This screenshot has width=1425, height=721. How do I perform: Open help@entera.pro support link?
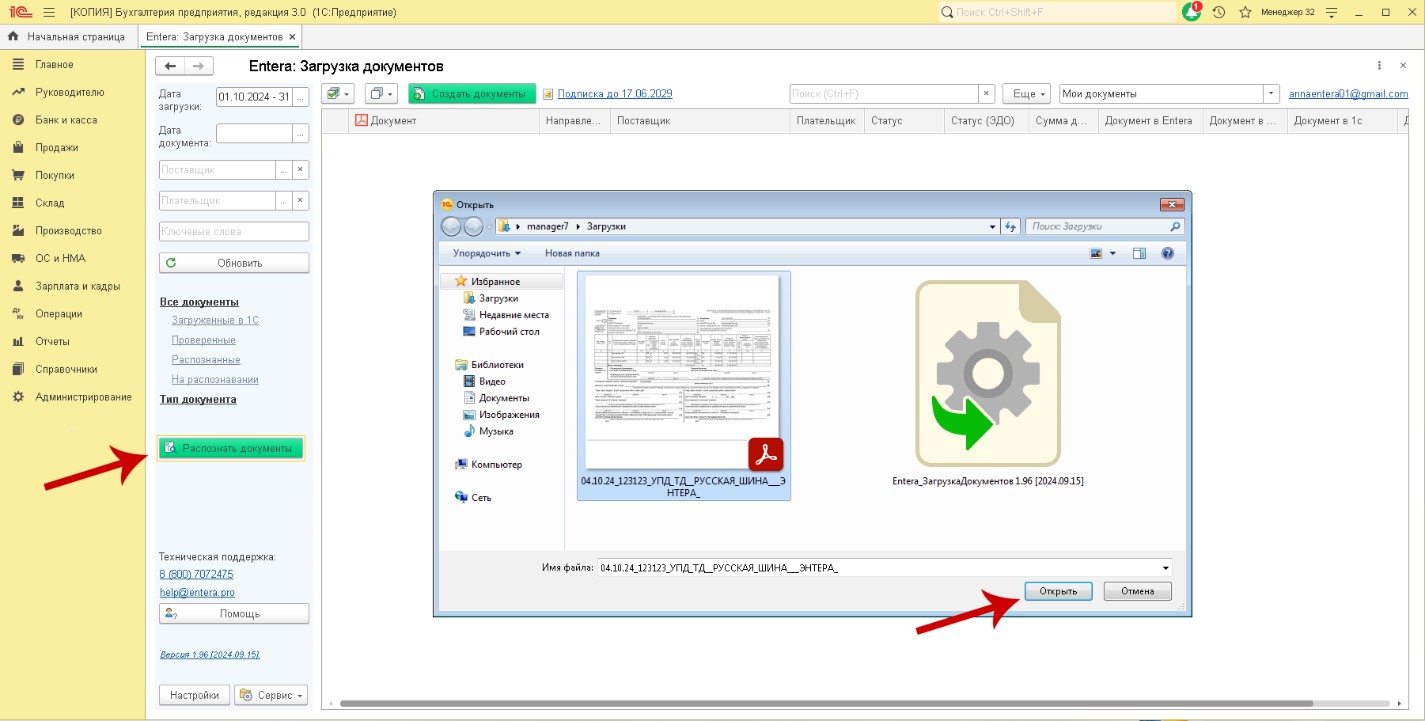point(197,593)
